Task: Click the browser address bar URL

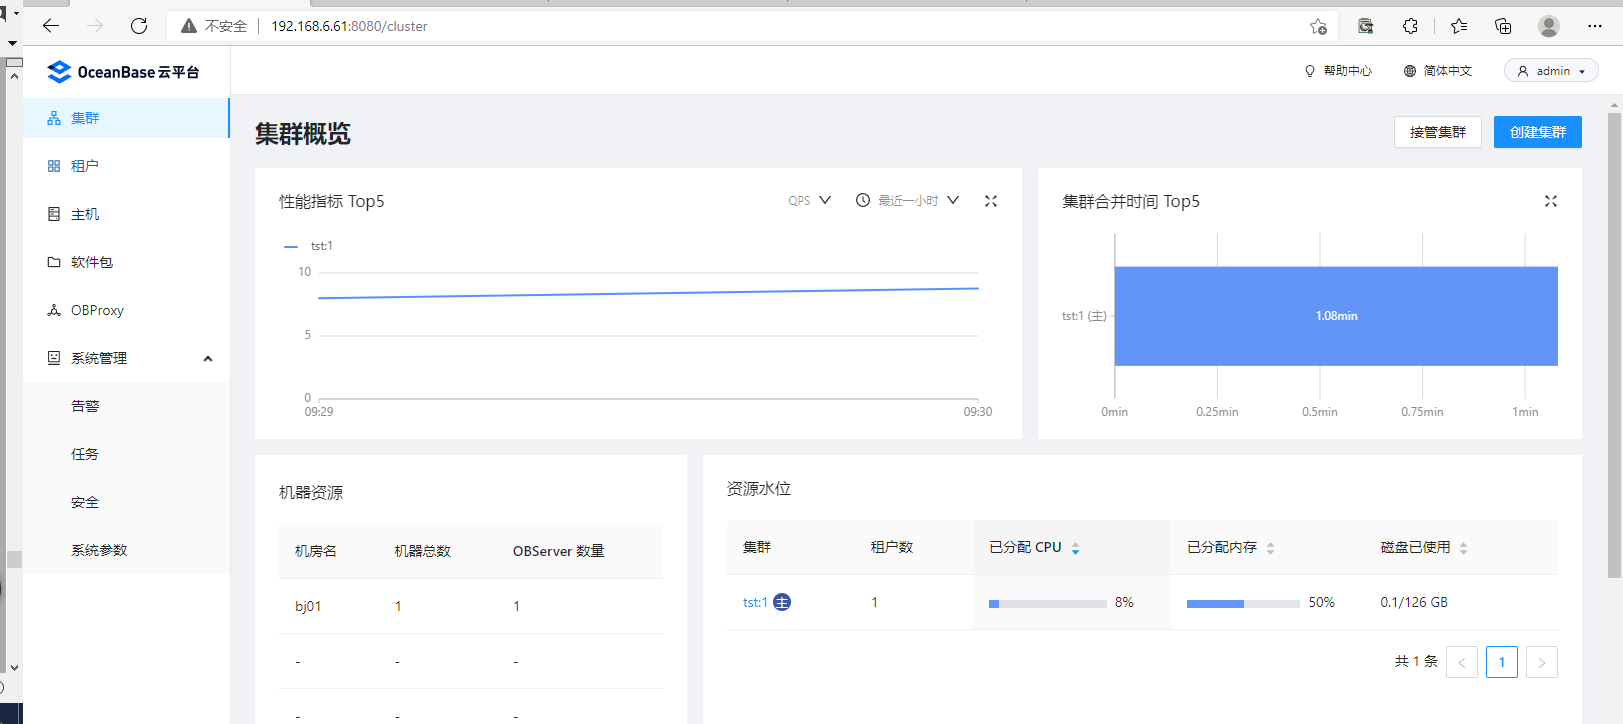Action: click(x=349, y=26)
